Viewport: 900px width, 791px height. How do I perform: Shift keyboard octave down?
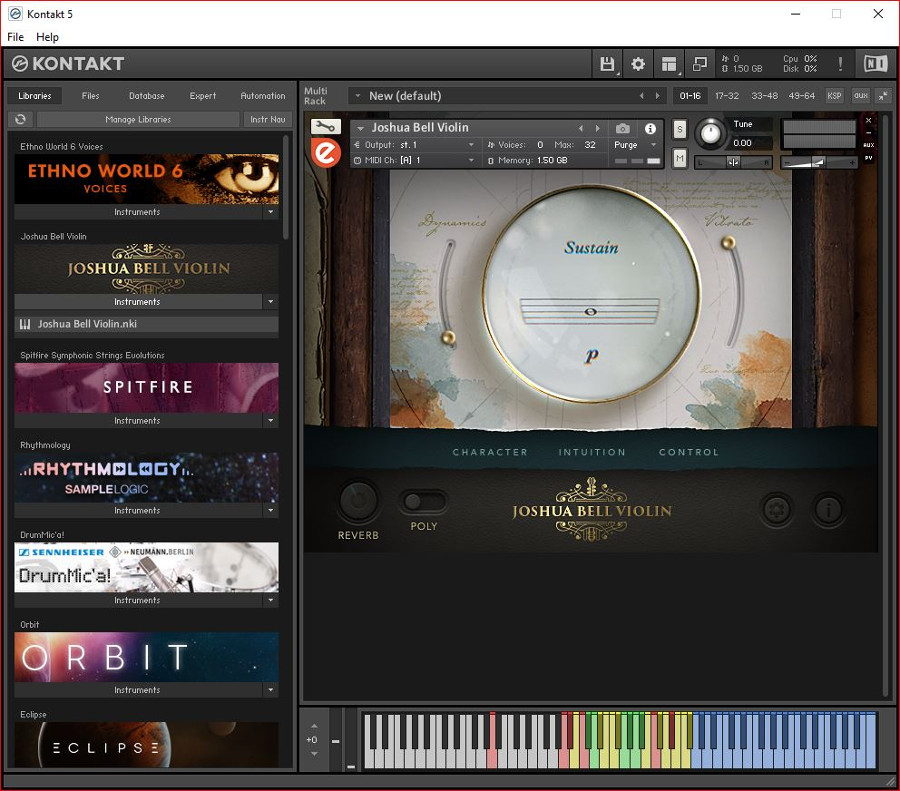(314, 754)
